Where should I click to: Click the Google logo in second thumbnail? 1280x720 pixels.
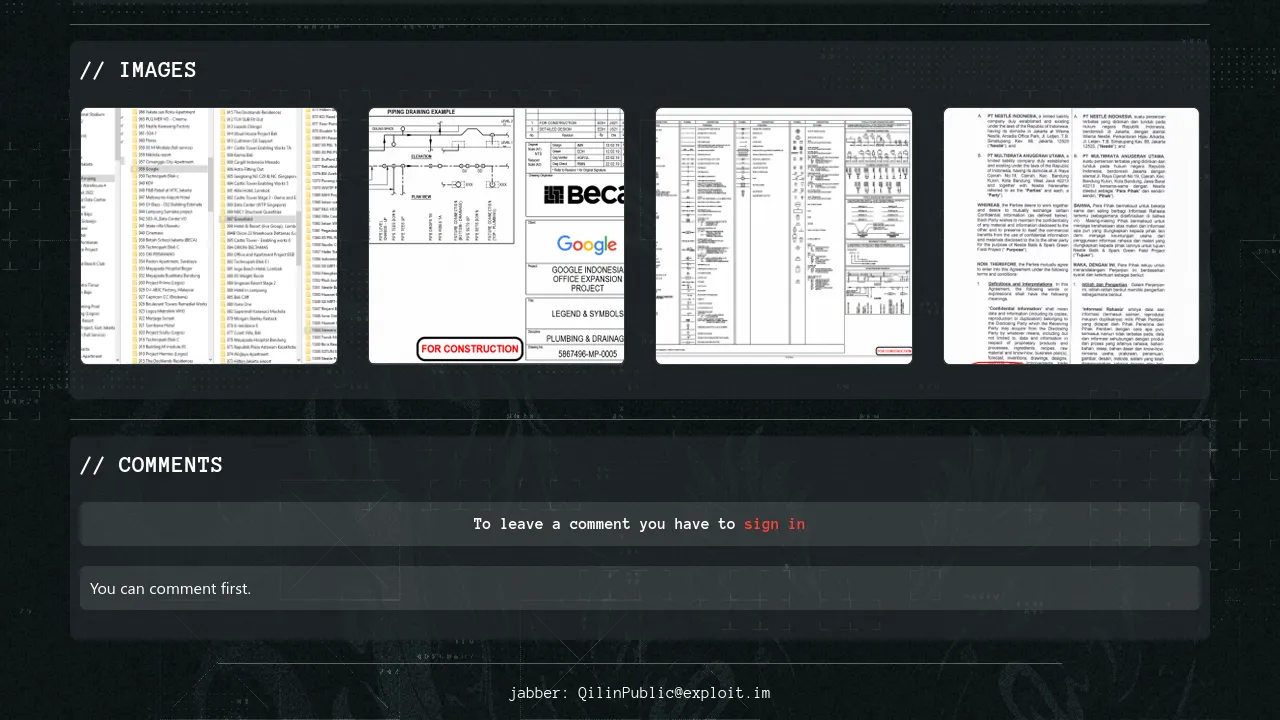tap(587, 244)
